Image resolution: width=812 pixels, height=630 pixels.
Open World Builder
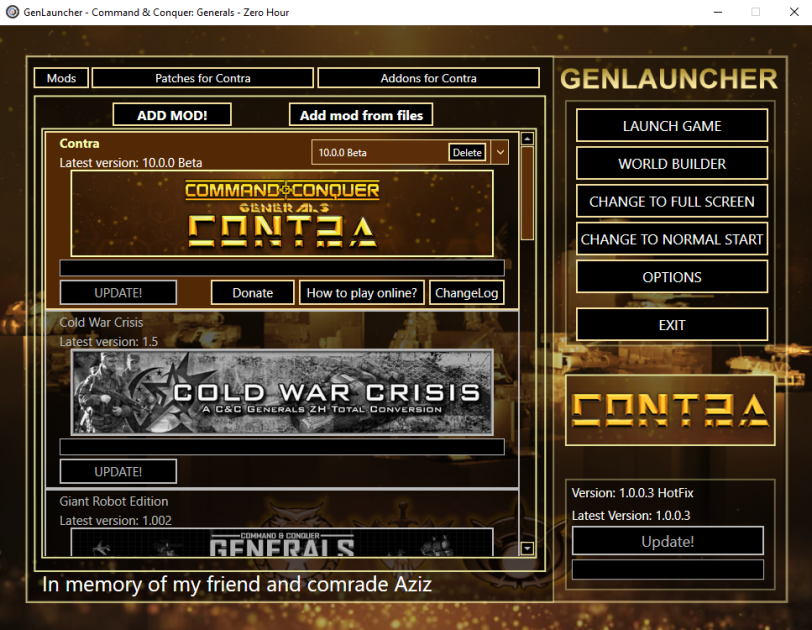tap(672, 164)
